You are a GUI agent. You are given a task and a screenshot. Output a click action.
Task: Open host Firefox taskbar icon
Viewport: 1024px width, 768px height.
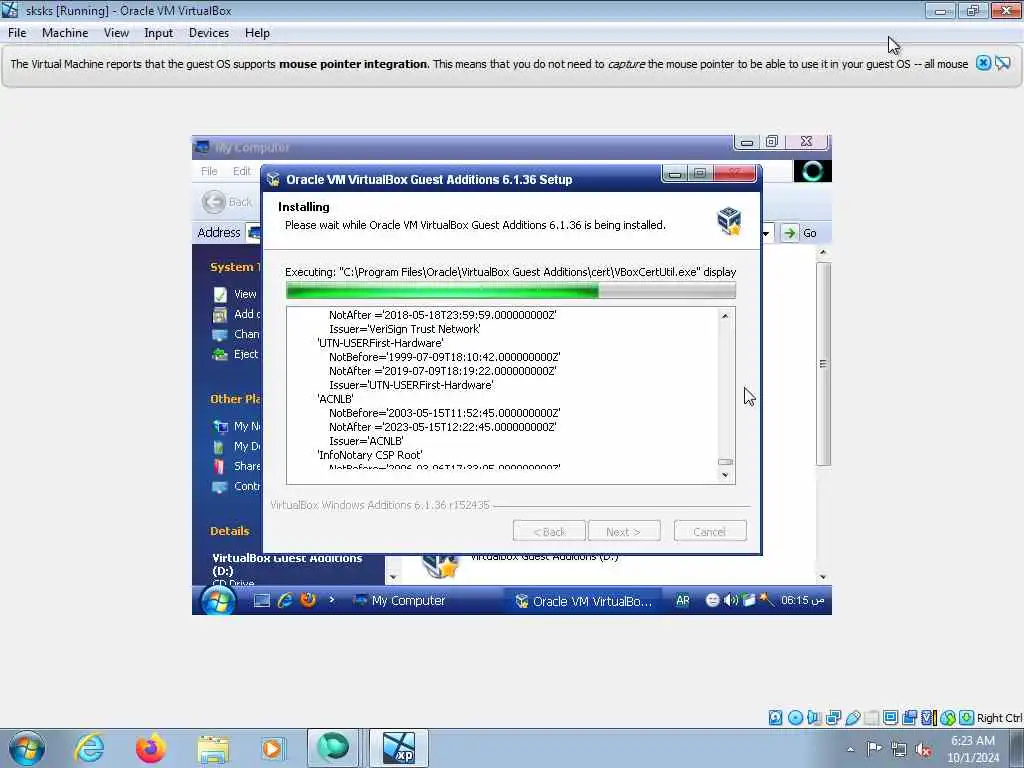[x=151, y=748]
